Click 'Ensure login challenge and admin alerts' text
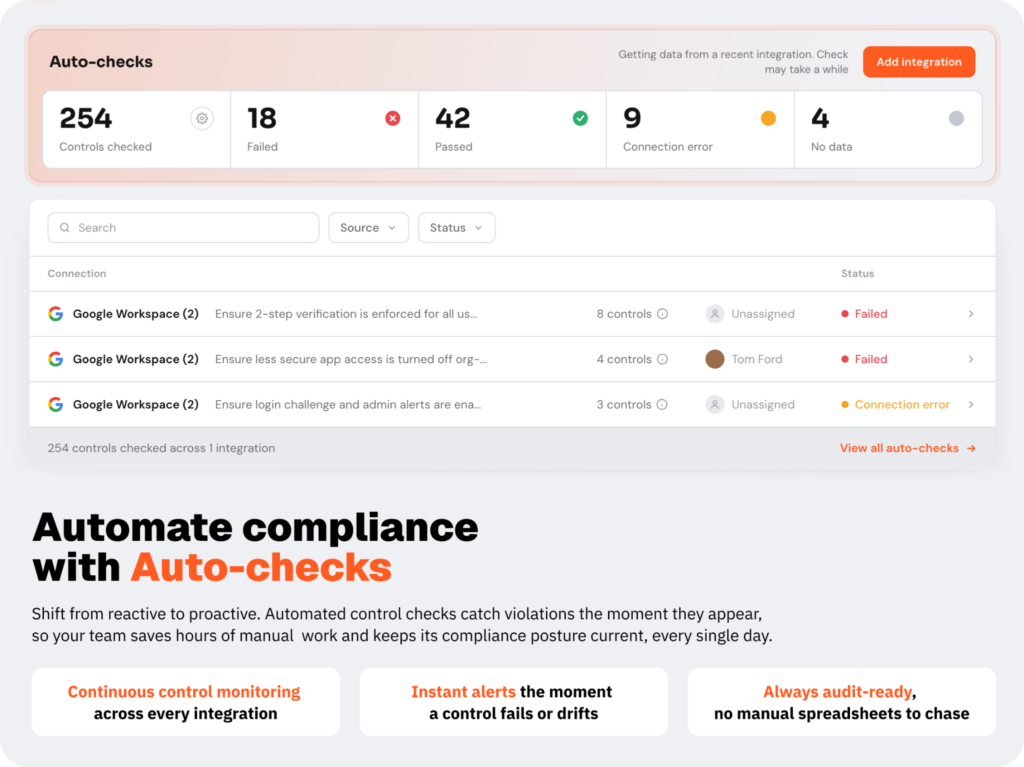 (348, 404)
